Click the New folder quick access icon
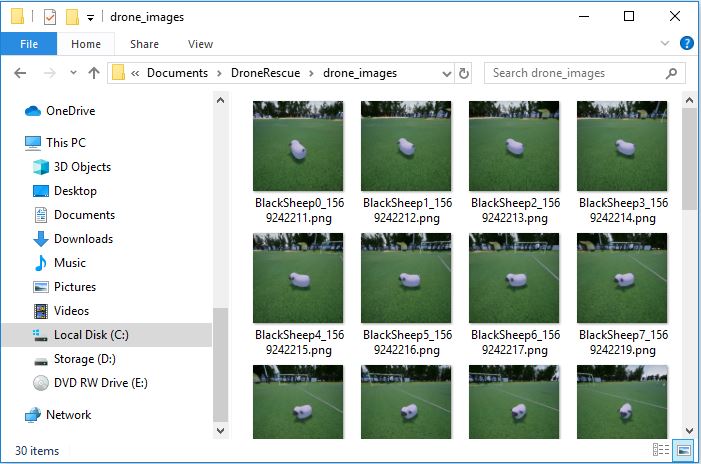The width and height of the screenshot is (701, 464). (x=72, y=17)
